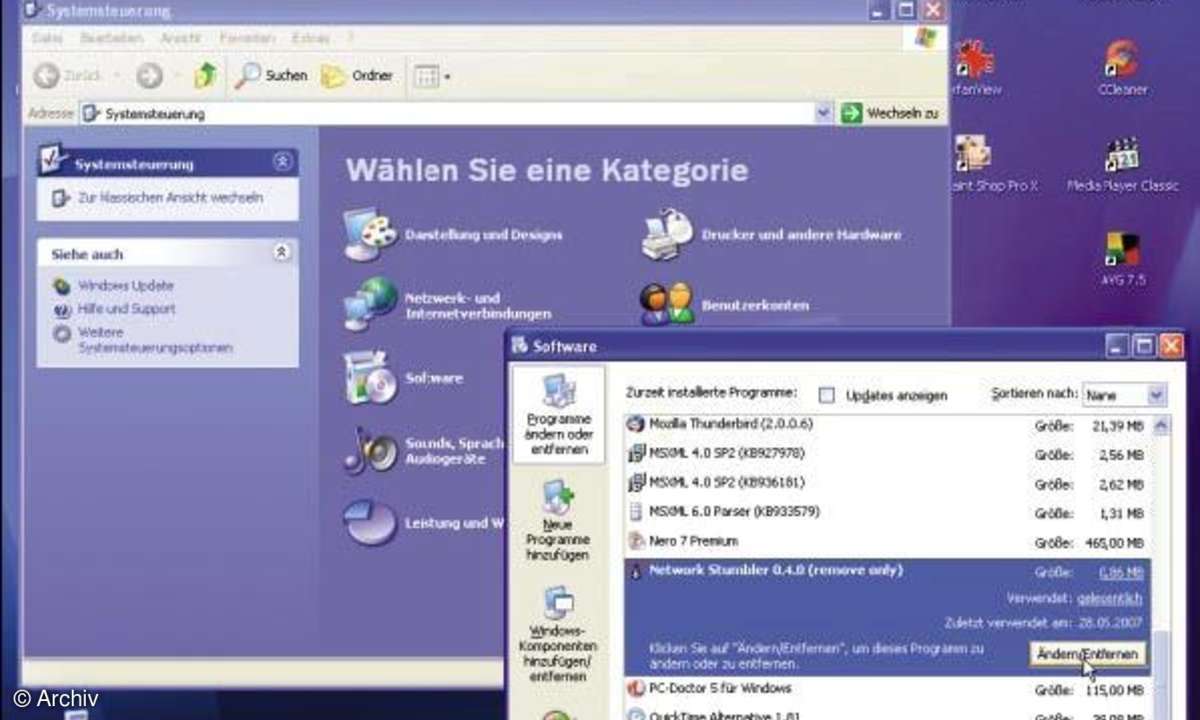This screenshot has width=1200, height=720.
Task: Select Programme ändern oder entfernen sidebar icon
Action: point(558,414)
